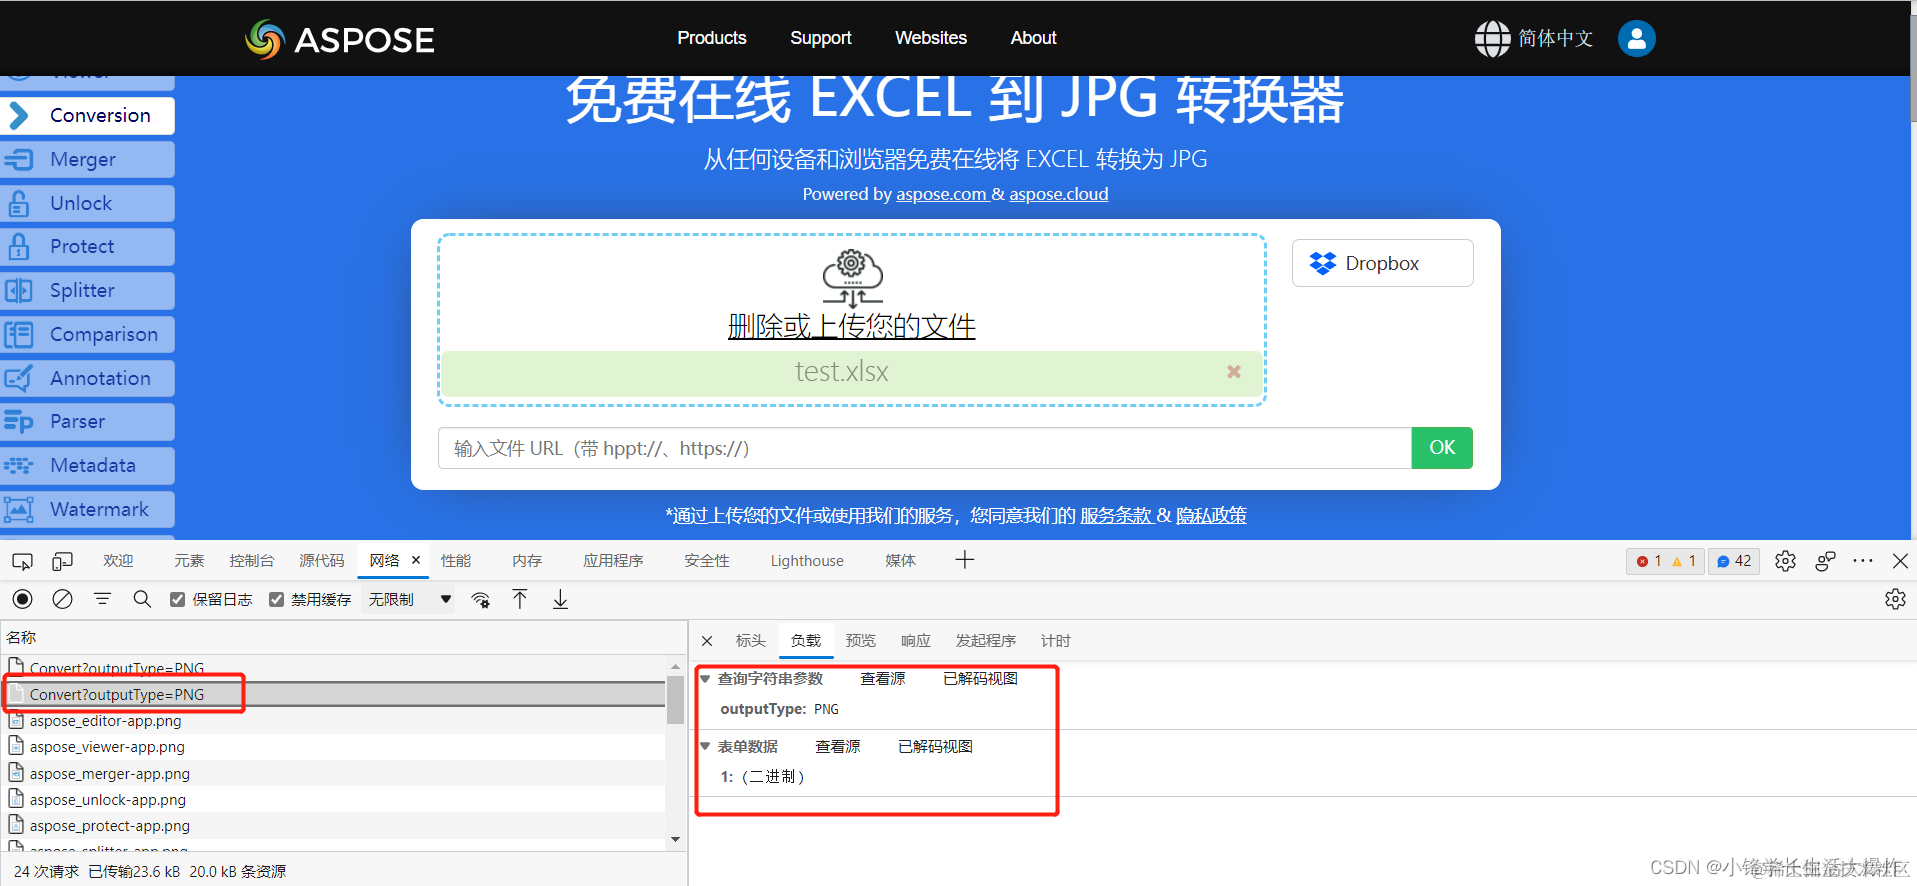
Task: Open the network search magnifier
Action: point(142,599)
